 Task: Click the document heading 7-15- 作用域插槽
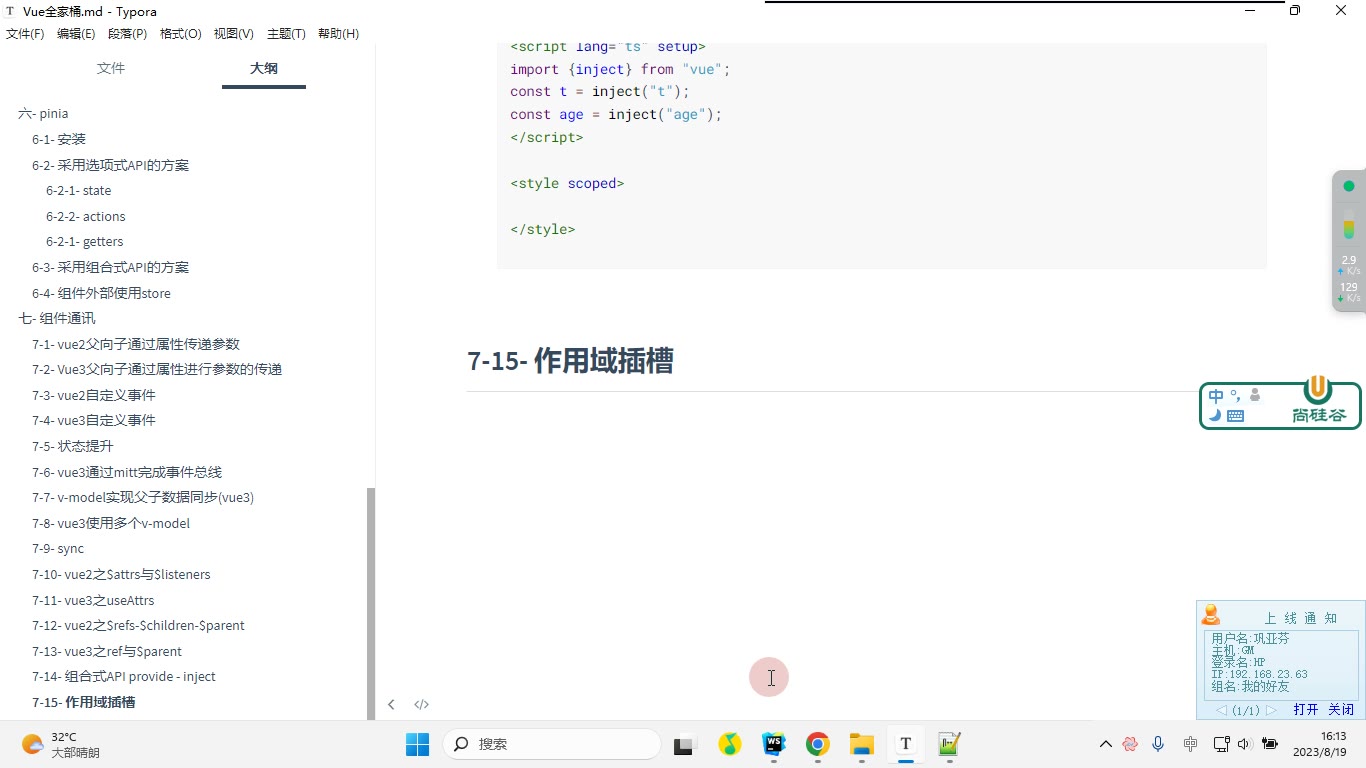(x=570, y=361)
